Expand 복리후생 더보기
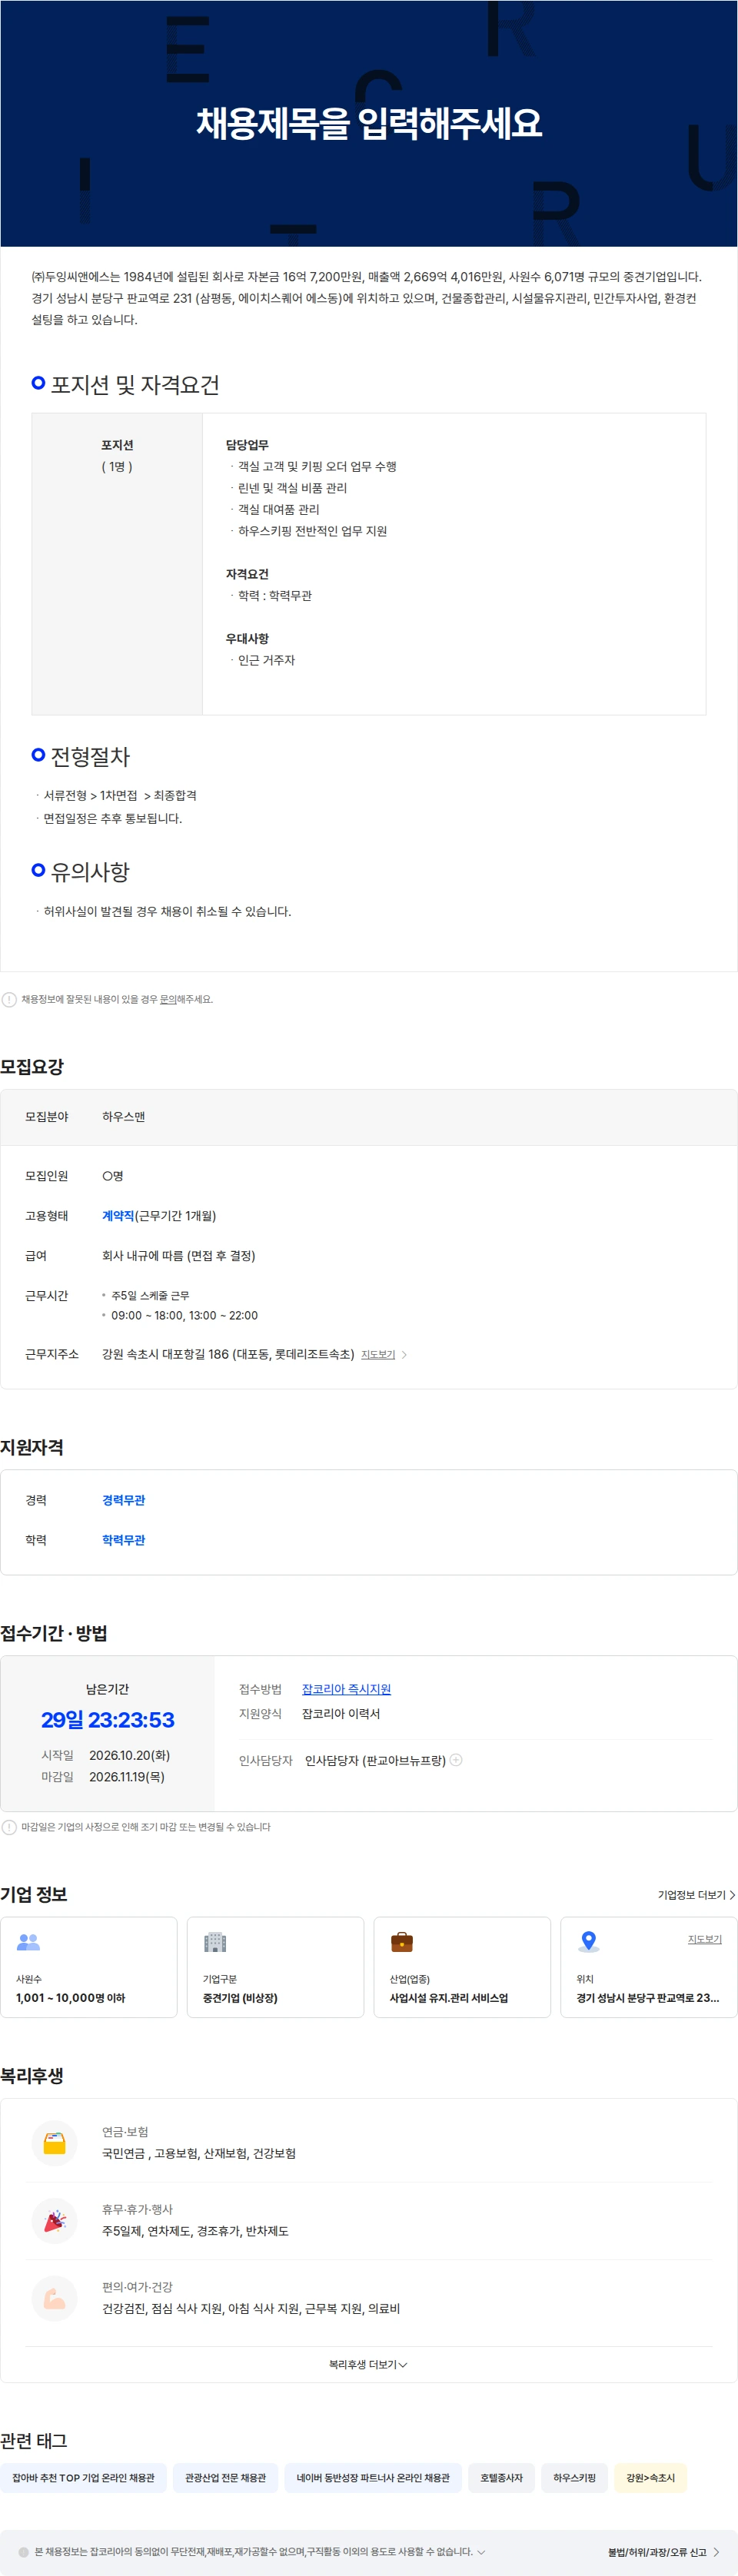This screenshot has width=738, height=2576. coord(368,2365)
